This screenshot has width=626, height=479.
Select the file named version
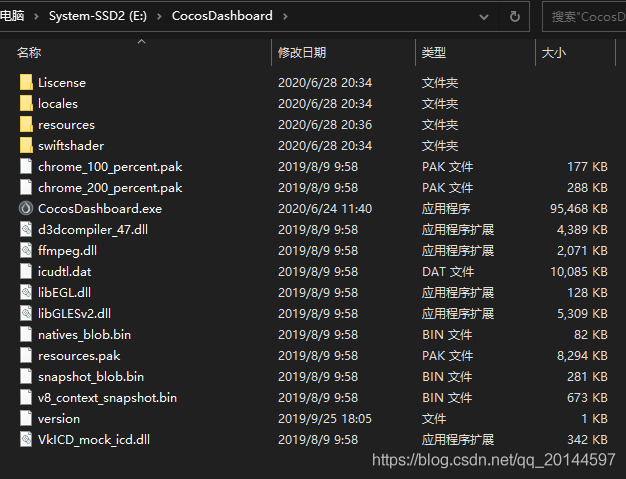coord(59,419)
